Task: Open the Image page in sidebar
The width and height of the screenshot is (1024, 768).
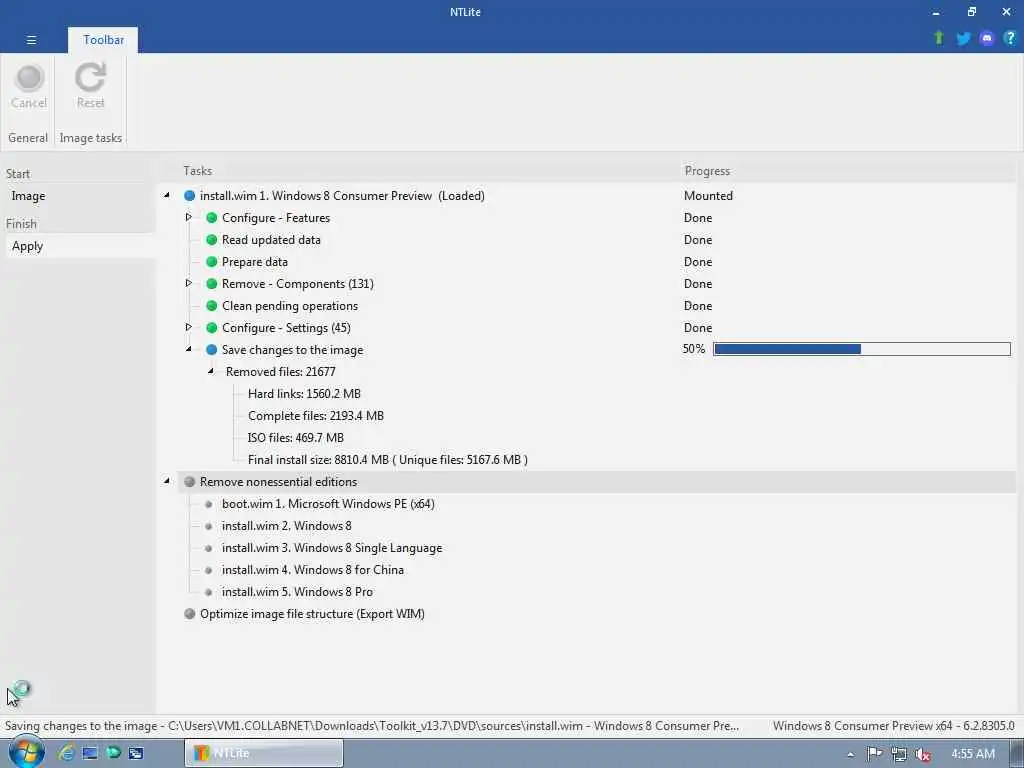Action: coord(28,195)
